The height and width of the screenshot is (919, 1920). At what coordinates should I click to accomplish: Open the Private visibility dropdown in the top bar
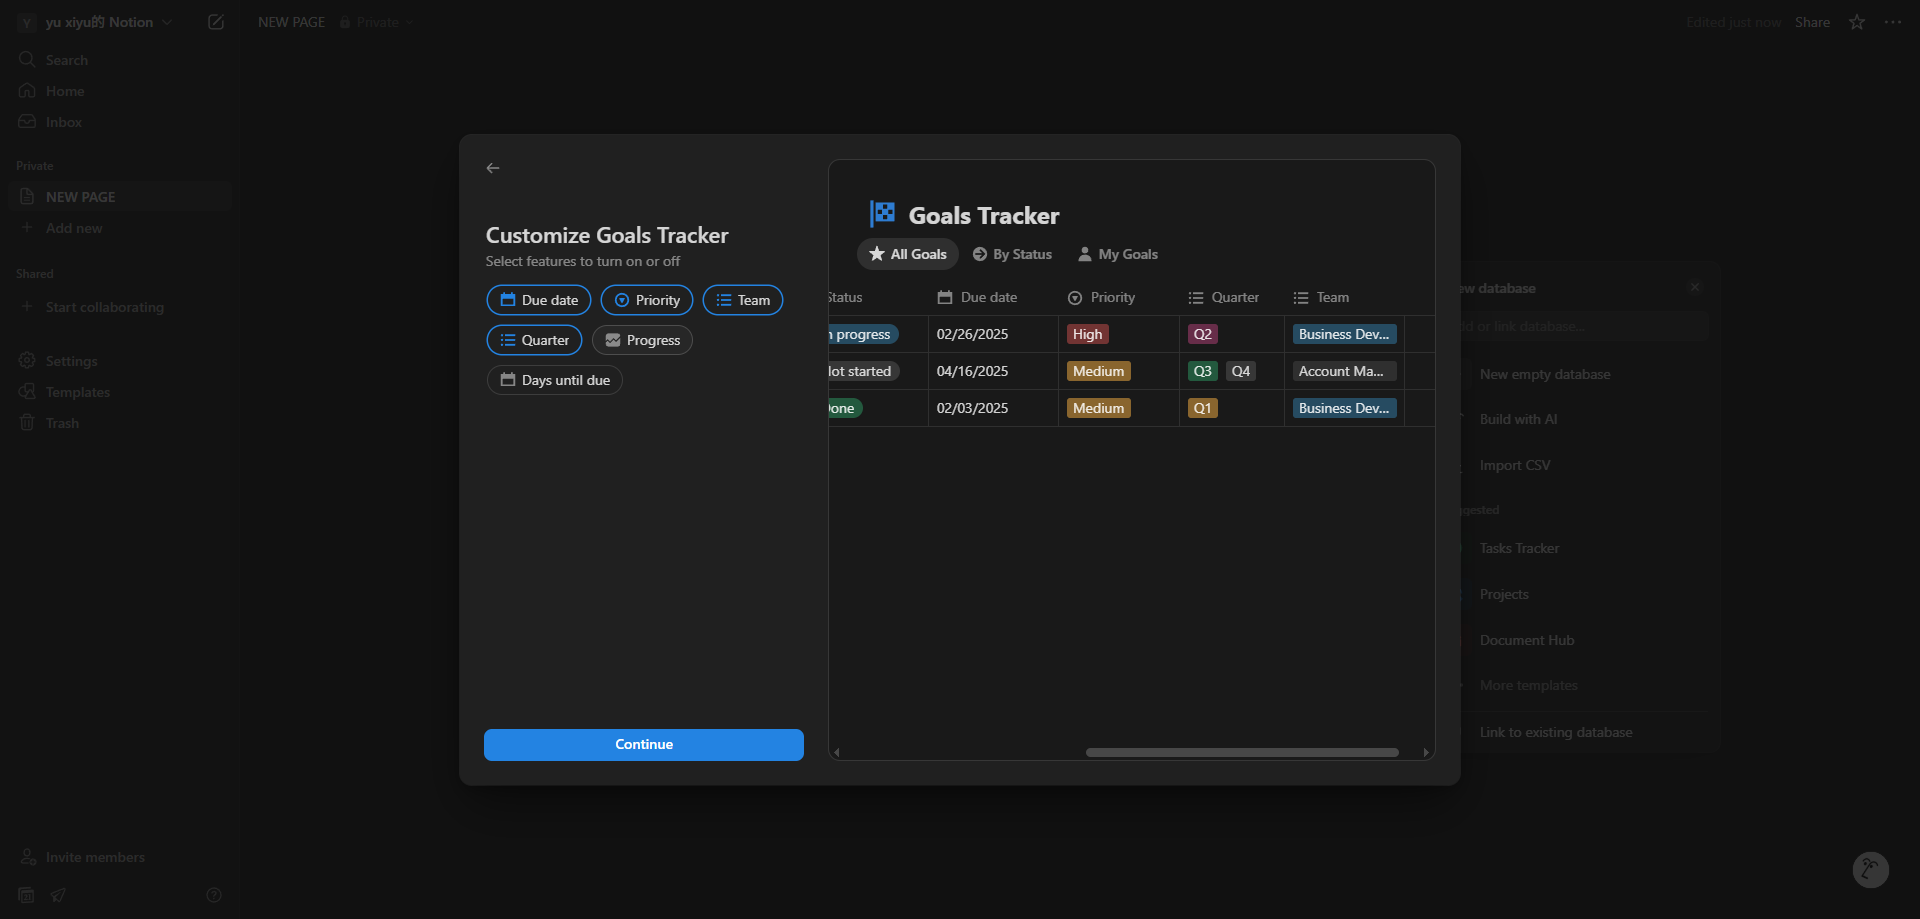tap(376, 22)
